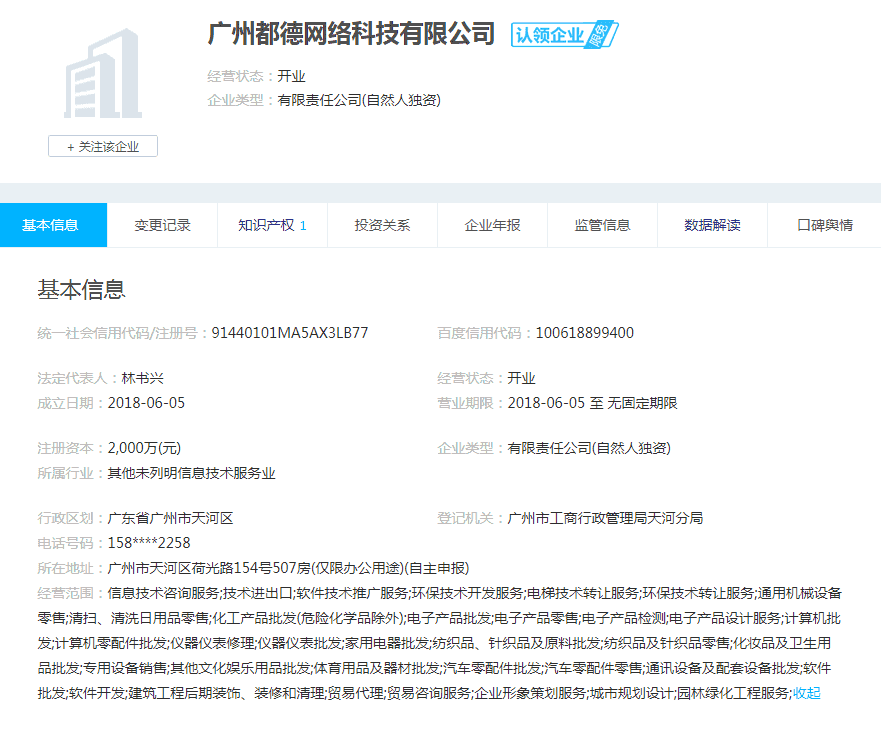Click the 基本信息 section heading
Screen dimensions: 881x736
[81, 289]
